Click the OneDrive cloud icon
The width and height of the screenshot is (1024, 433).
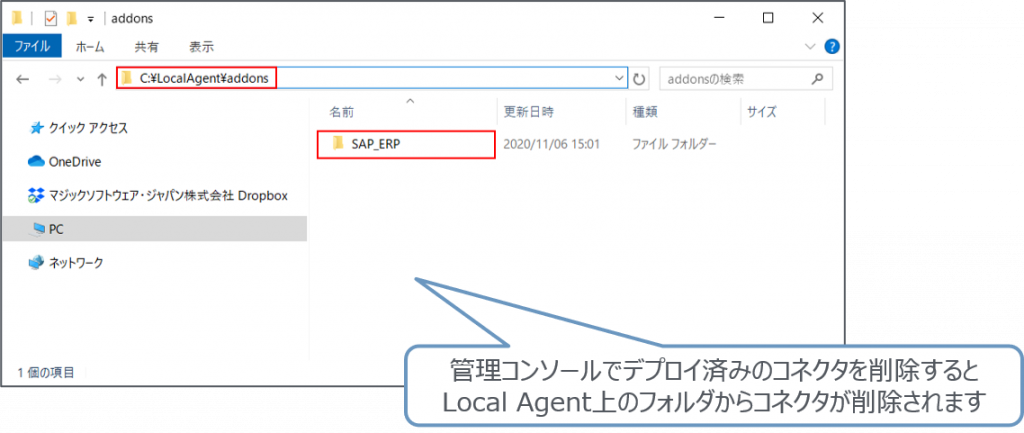[x=37, y=161]
